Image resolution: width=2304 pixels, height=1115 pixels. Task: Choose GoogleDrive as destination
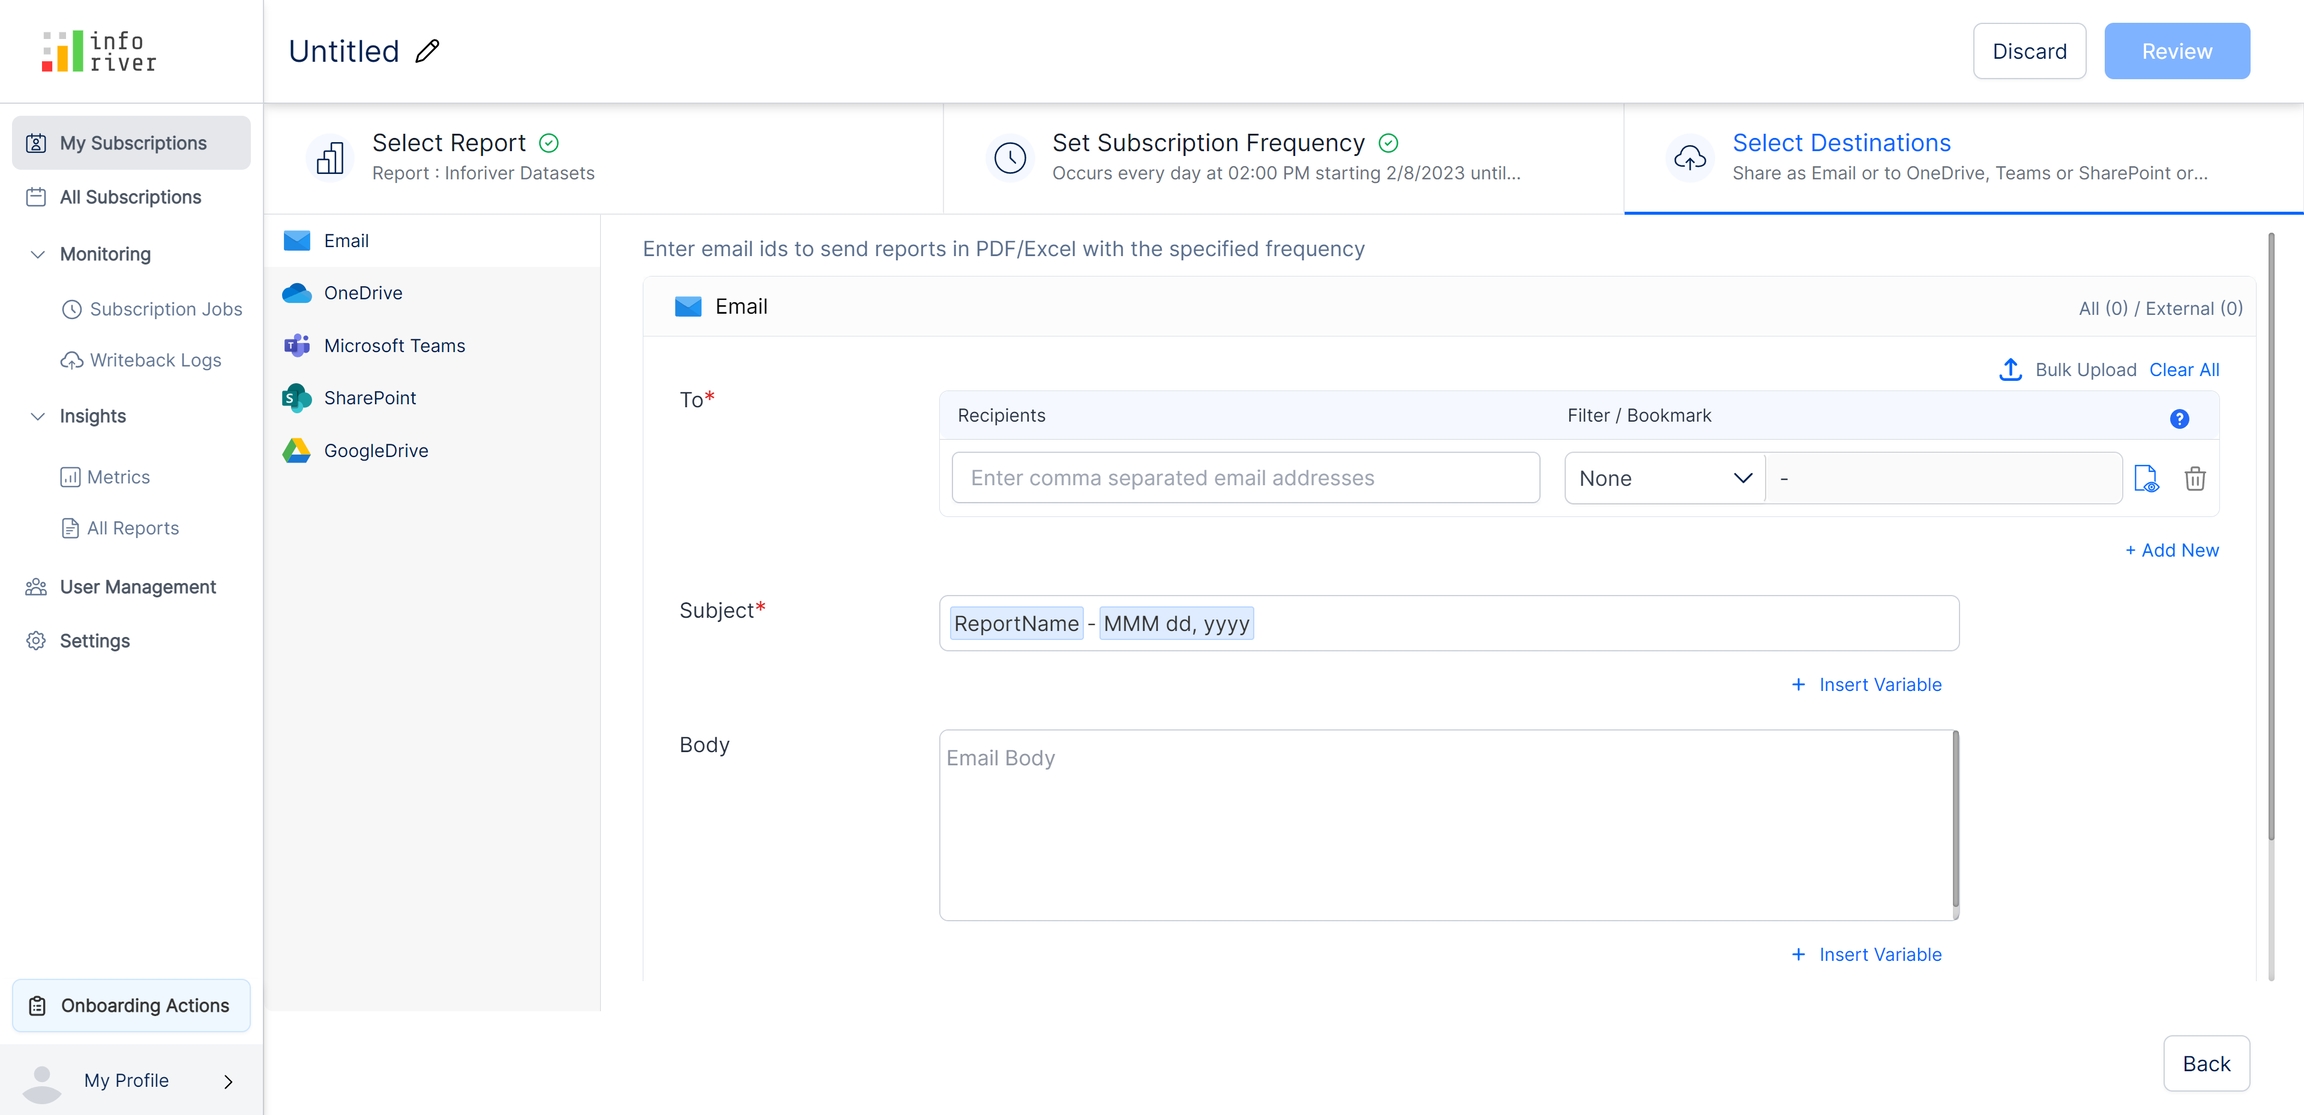point(375,450)
